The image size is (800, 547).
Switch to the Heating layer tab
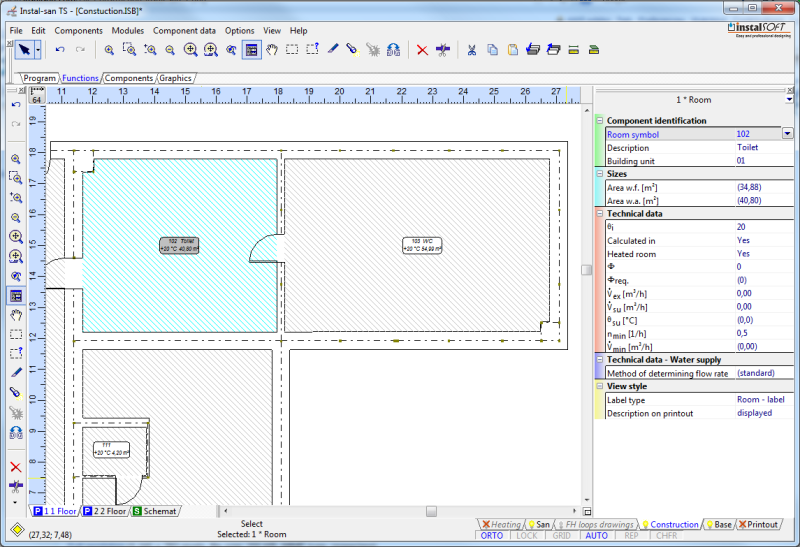[x=502, y=525]
